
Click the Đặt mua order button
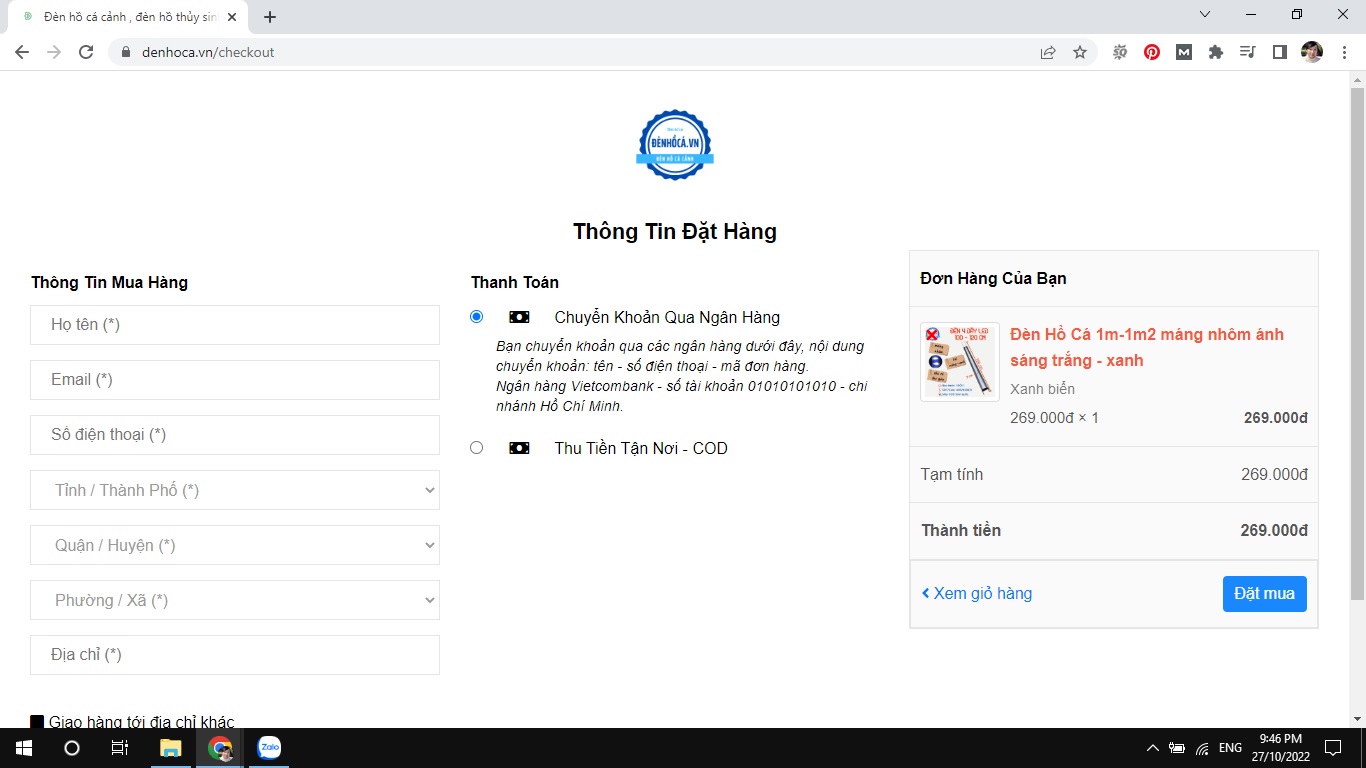[1264, 593]
